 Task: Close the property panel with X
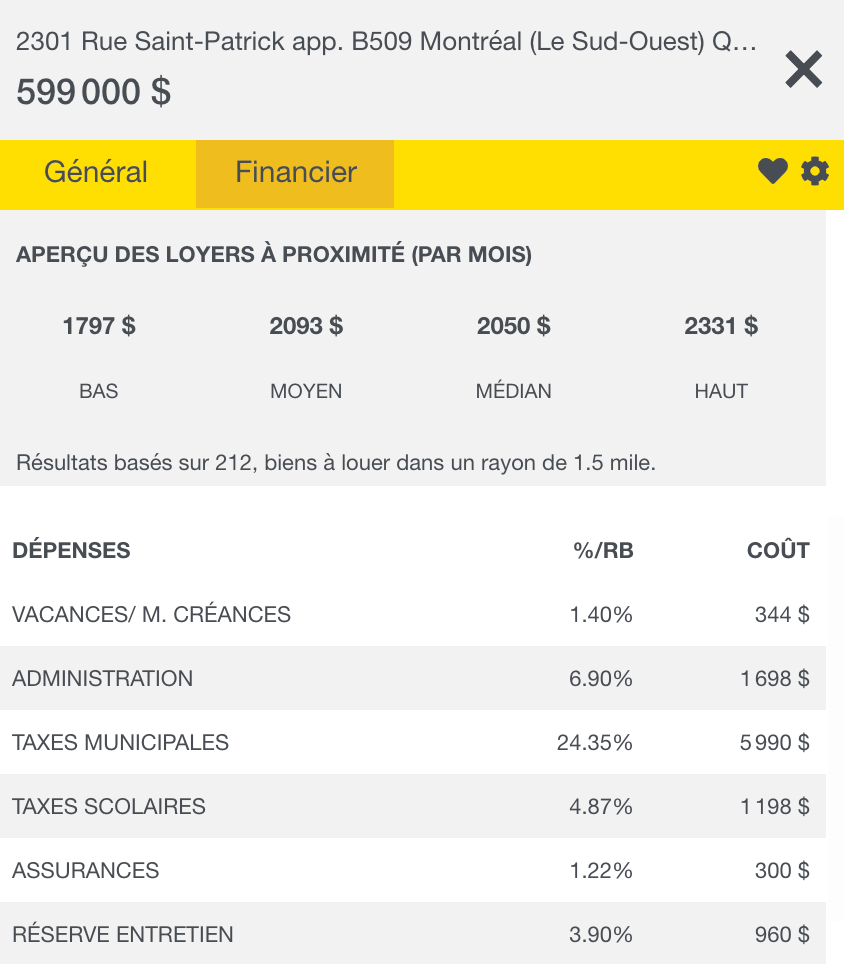pos(803,70)
